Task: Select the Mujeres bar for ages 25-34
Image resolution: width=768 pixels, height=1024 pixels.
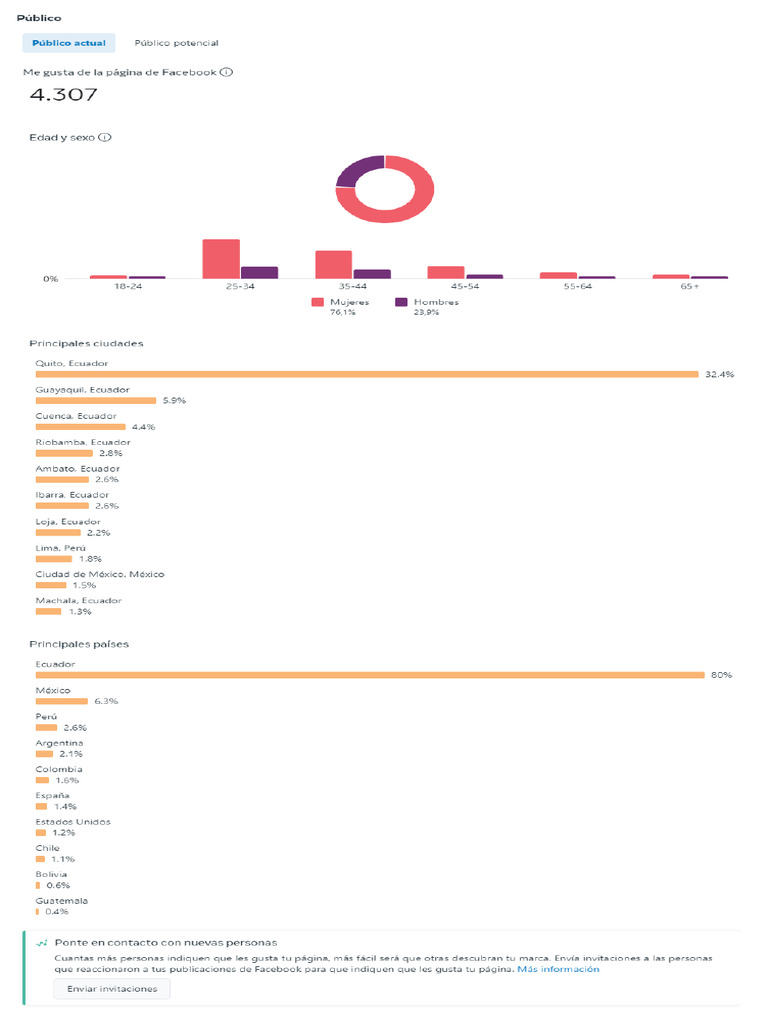Action: point(221,259)
